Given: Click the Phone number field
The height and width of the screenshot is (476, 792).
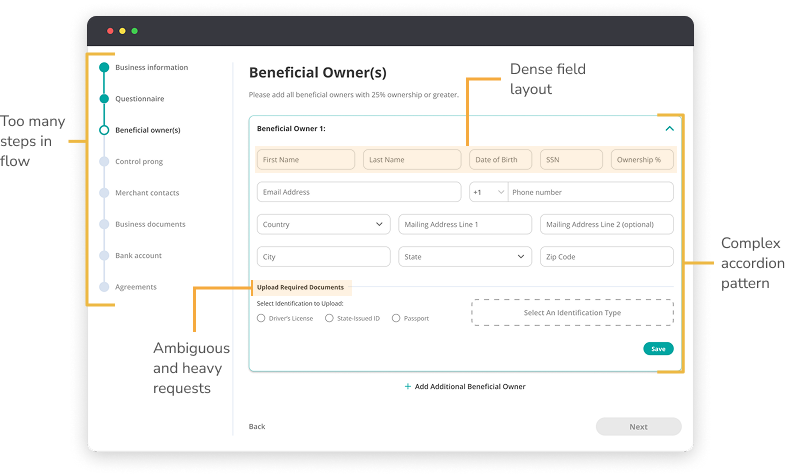Looking at the screenshot, I should (590, 192).
